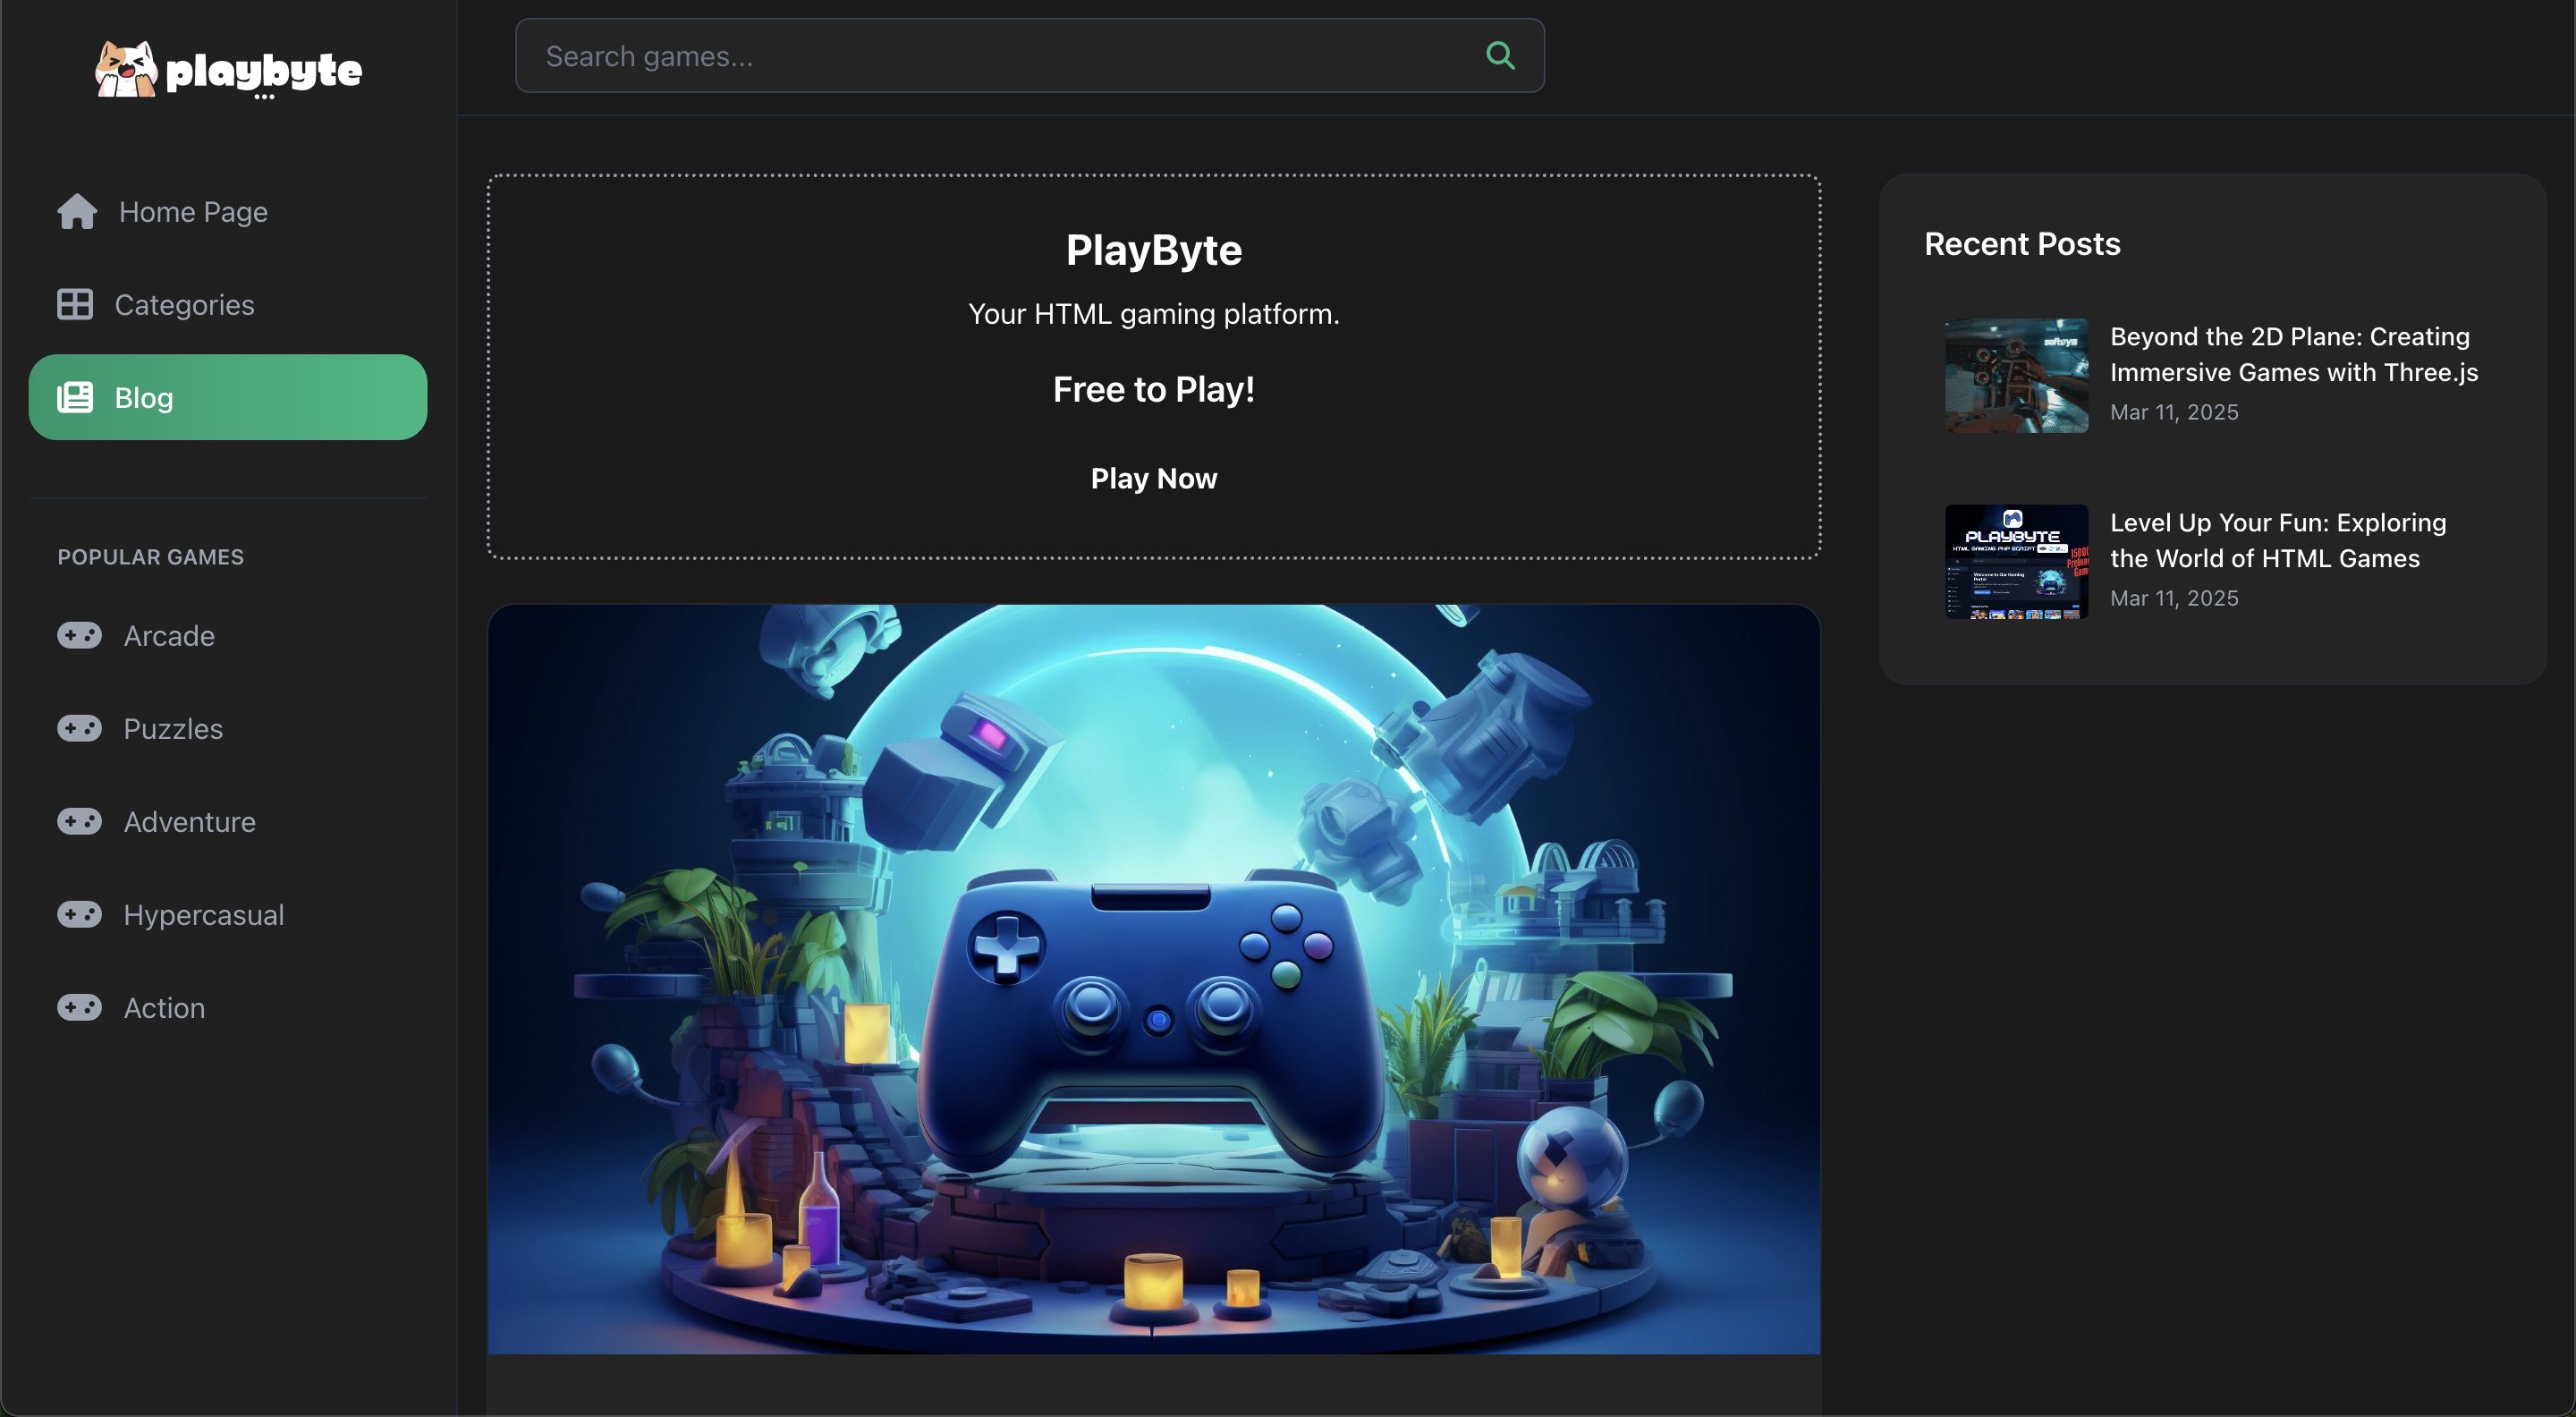Open the Action popular games link
The image size is (2576, 1417).
pos(228,1007)
